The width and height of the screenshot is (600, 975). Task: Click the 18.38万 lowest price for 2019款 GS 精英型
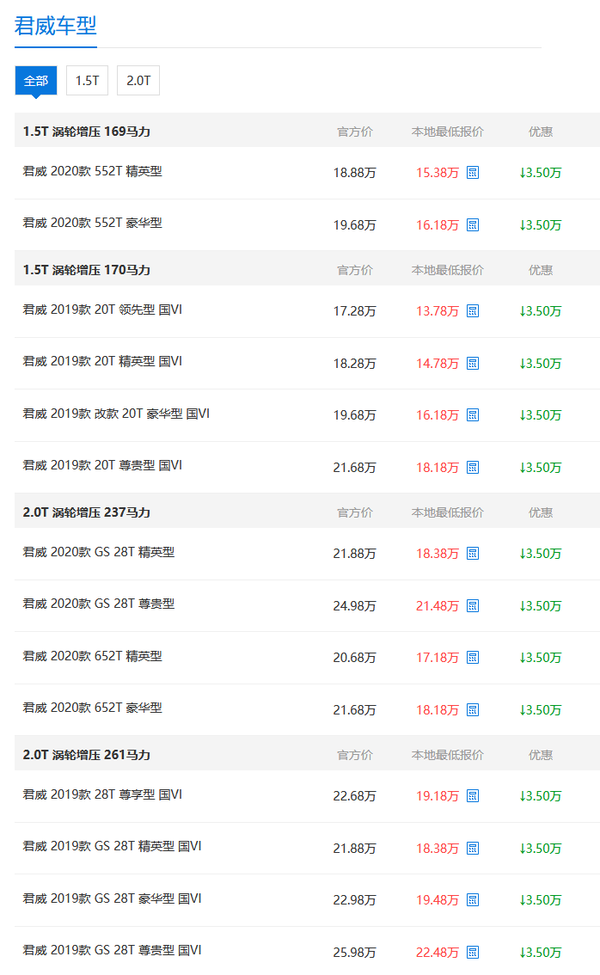point(437,848)
